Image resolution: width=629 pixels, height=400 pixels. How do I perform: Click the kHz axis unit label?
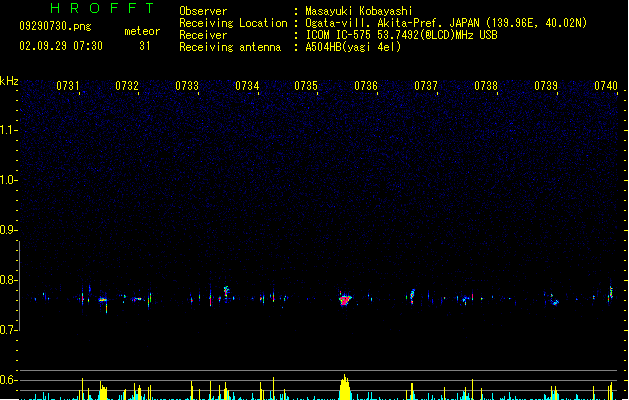click(9, 81)
